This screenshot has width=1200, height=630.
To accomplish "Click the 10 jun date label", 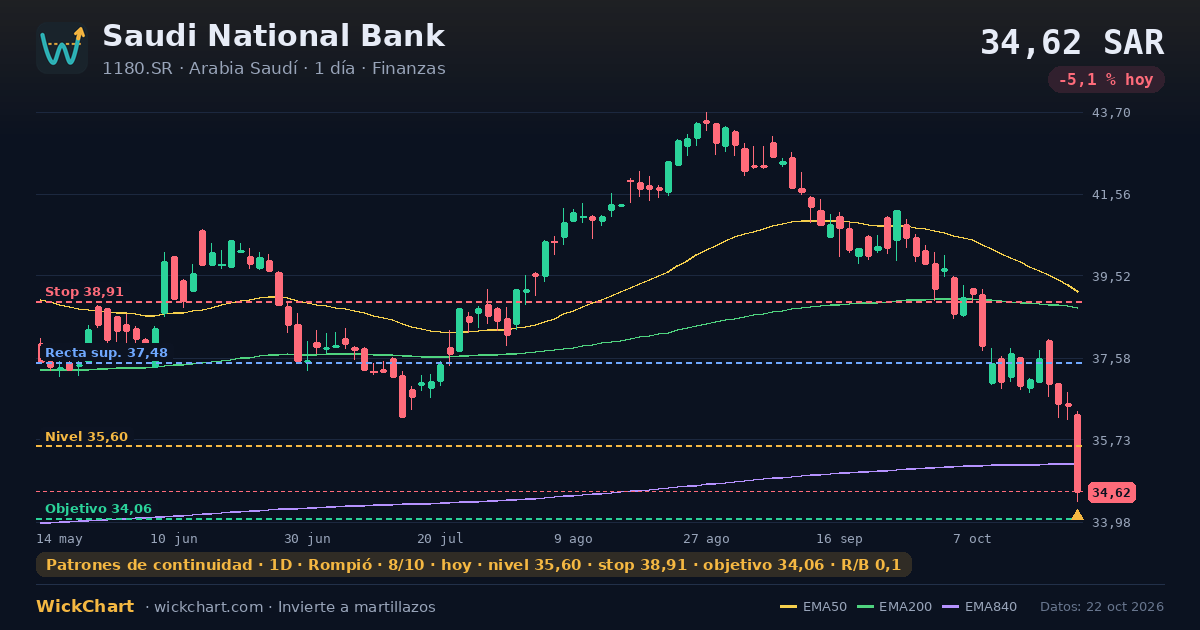I will pos(174,538).
